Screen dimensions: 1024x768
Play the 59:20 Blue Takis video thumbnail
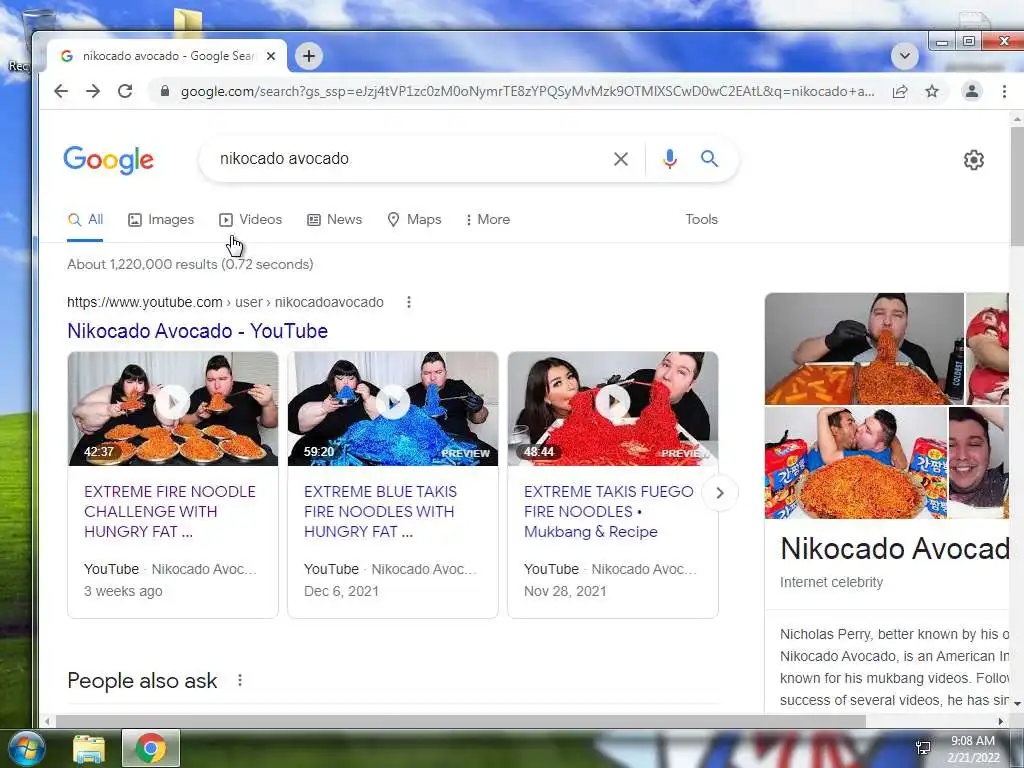pos(393,409)
